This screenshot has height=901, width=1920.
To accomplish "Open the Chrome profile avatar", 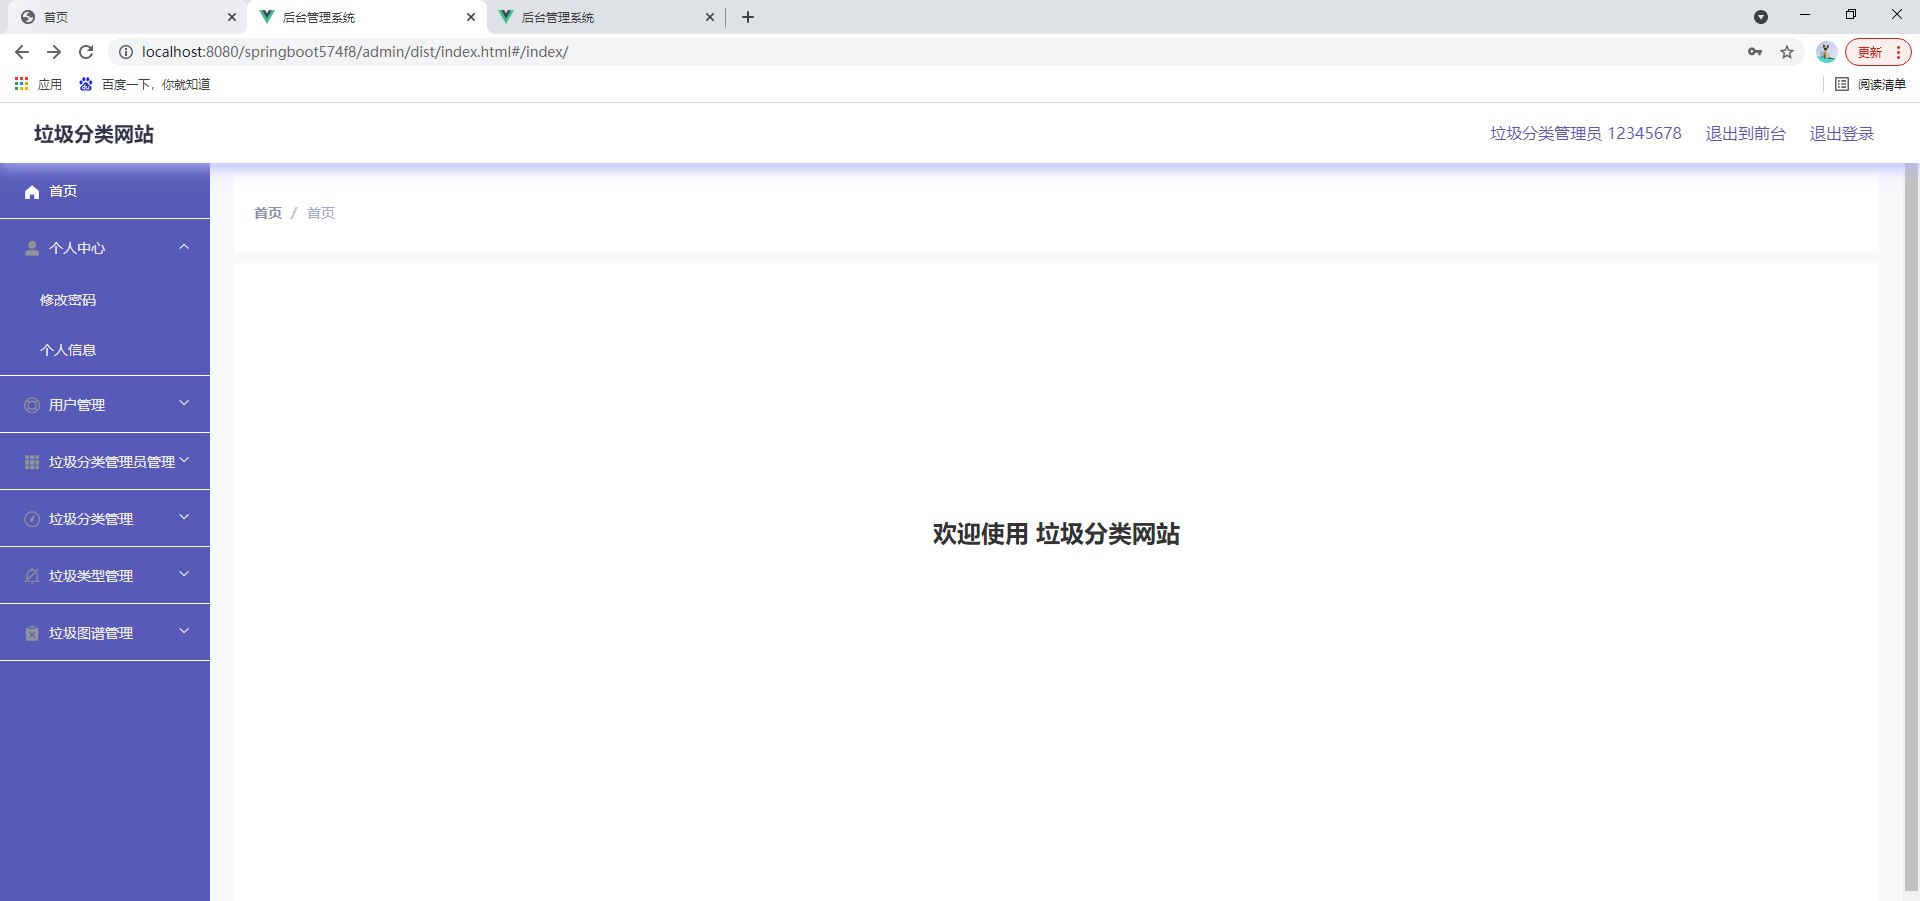I will pyautogui.click(x=1826, y=52).
